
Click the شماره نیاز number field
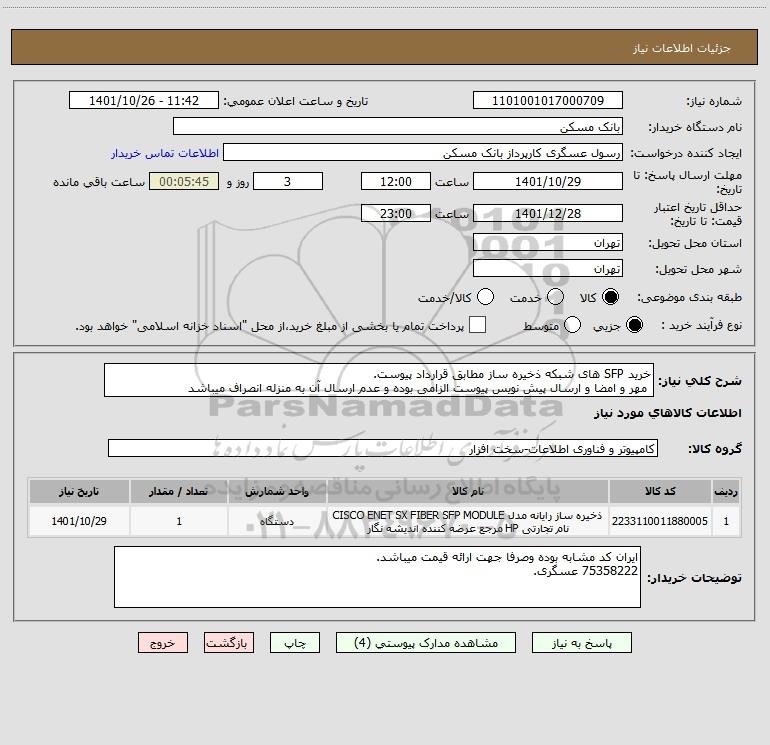click(546, 101)
